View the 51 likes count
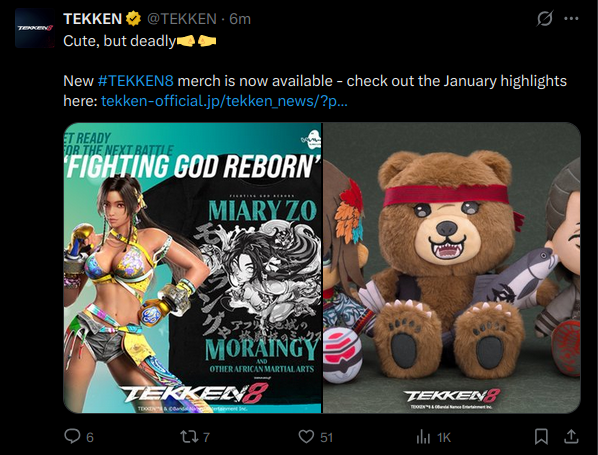The image size is (598, 455). [326, 437]
